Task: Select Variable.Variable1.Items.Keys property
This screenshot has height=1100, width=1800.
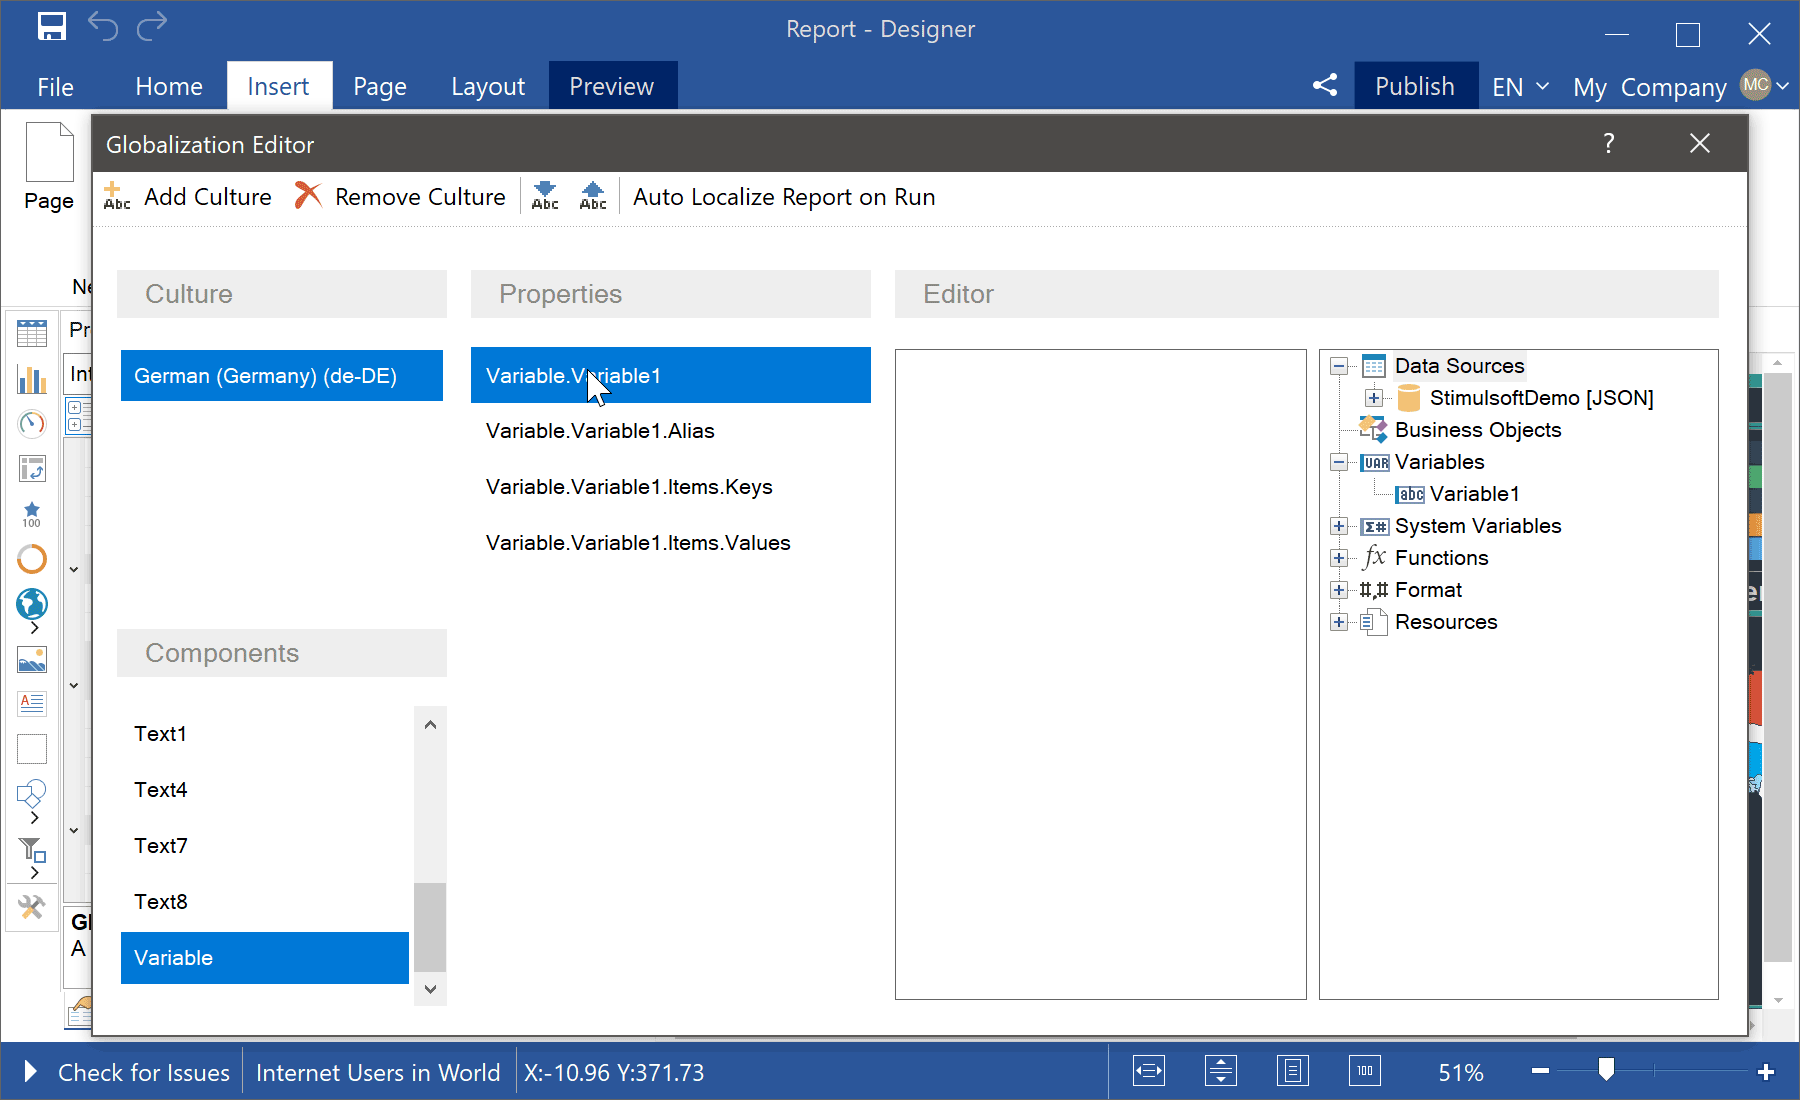Action: (x=670, y=487)
